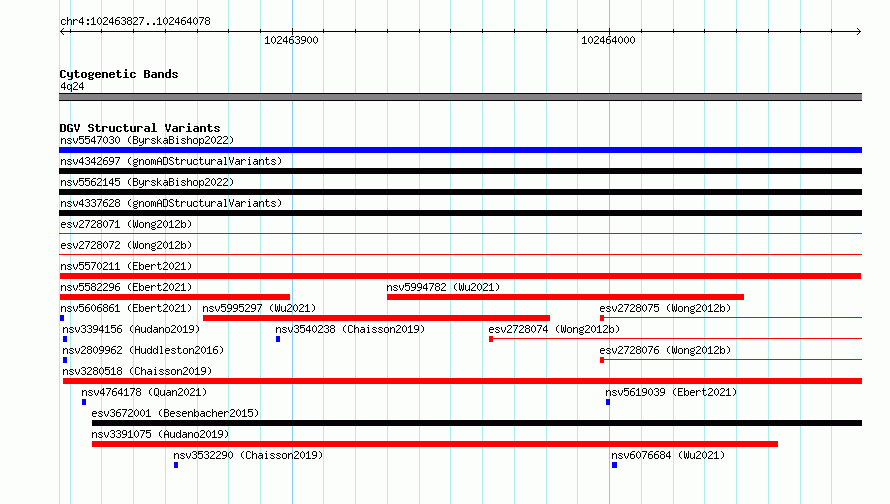The height and width of the screenshot is (504, 890).
Task: Click the red marker under esv2728074
Action: coord(491,339)
